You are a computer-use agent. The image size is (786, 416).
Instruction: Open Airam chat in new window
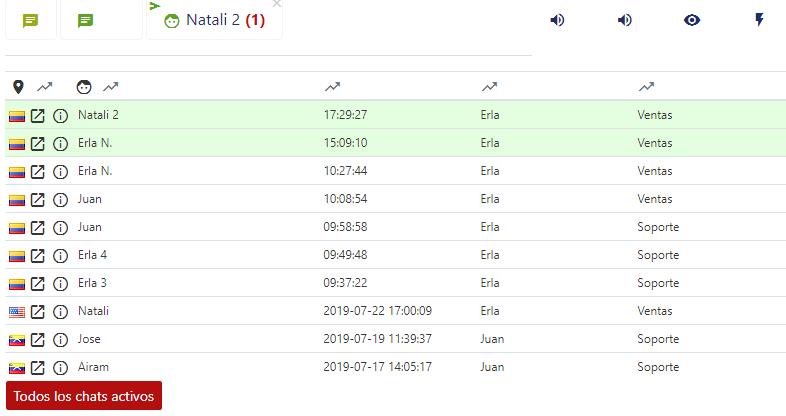[x=37, y=368]
